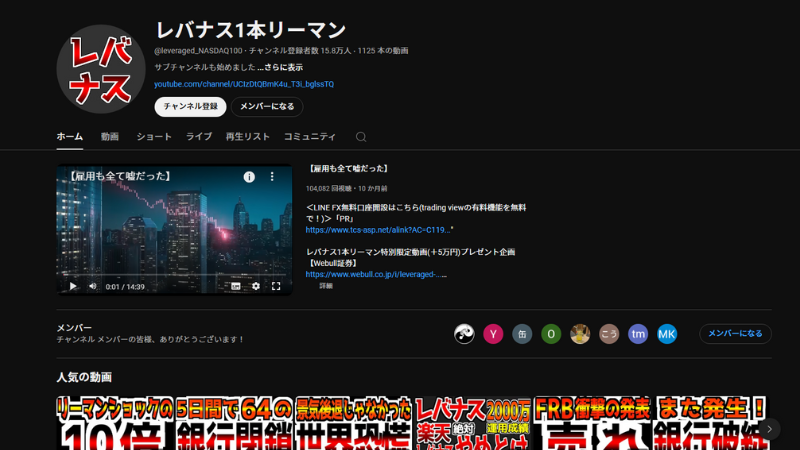800x450 pixels.
Task: Open the ホーム tab
Action: point(69,137)
